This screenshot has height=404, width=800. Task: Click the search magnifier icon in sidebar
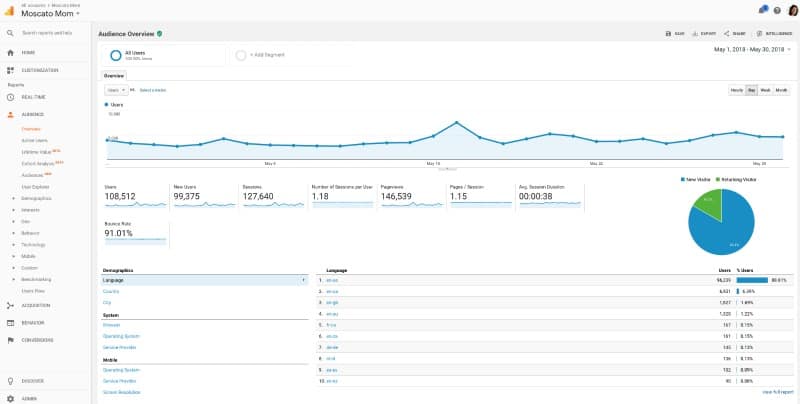coord(10,33)
